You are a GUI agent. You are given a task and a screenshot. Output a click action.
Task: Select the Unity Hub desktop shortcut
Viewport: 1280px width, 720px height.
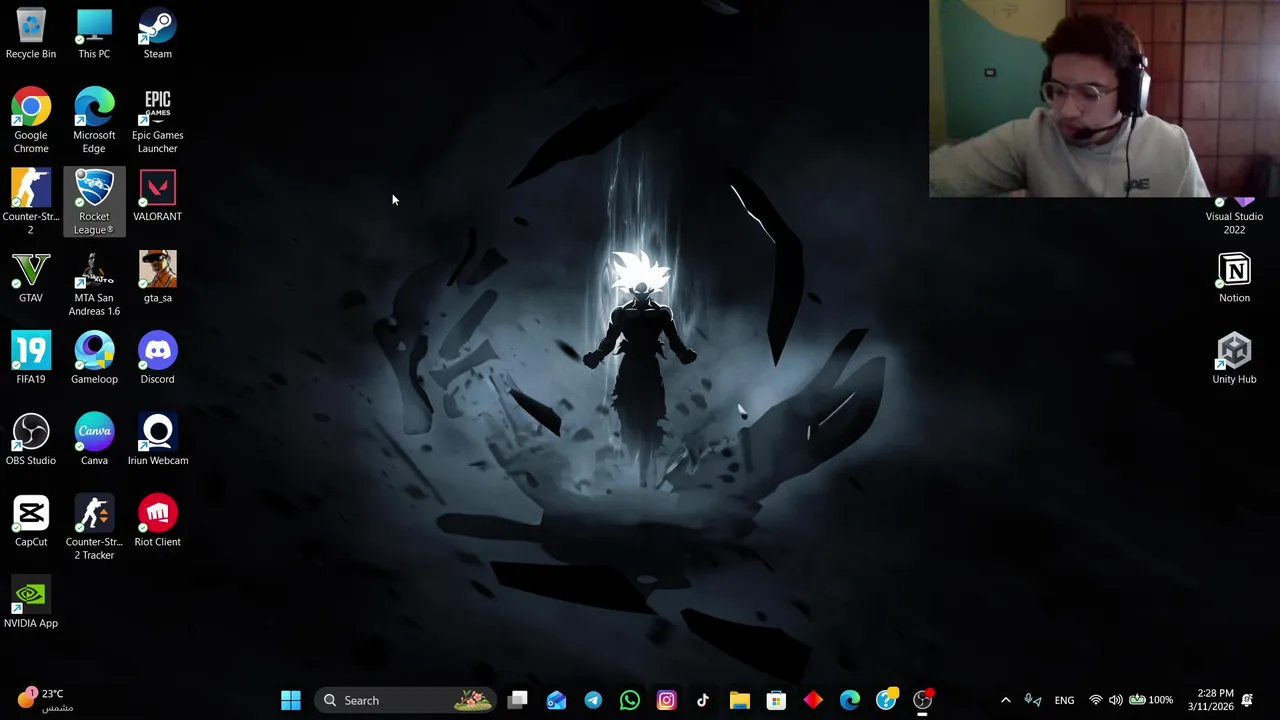click(1234, 359)
